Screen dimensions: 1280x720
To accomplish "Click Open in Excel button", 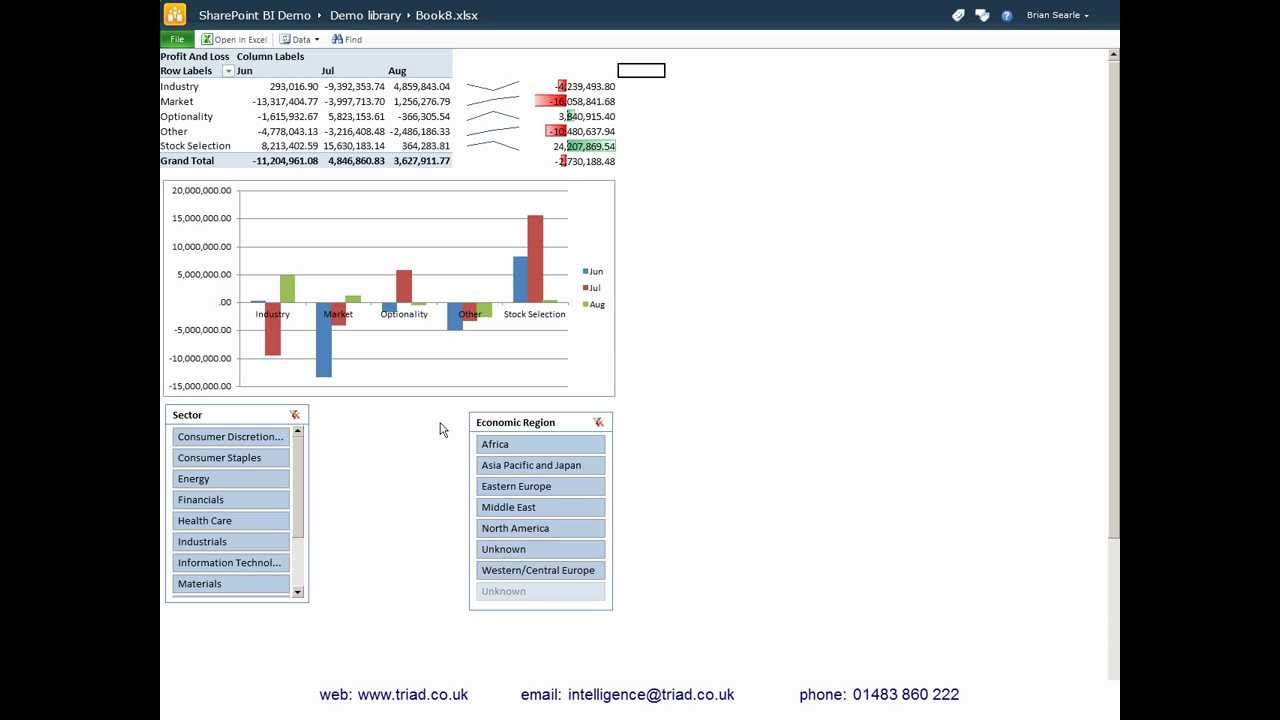I will coord(235,39).
